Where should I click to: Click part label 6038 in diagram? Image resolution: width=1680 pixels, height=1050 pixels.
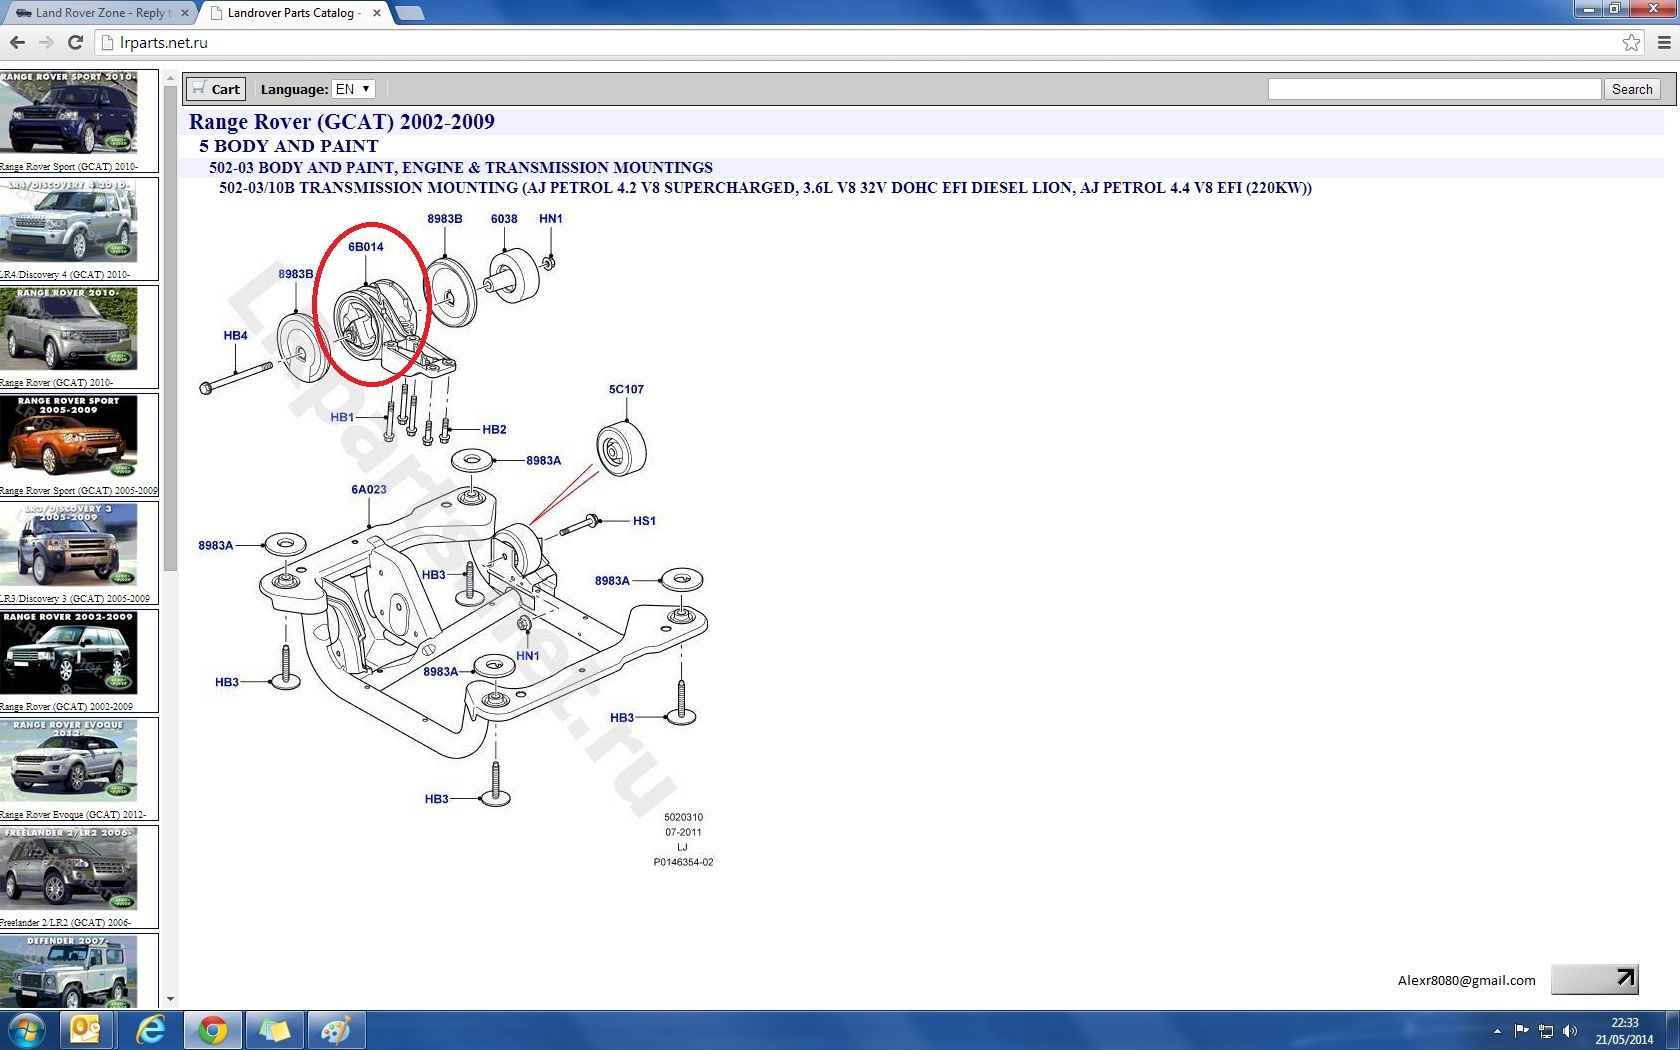(x=504, y=219)
